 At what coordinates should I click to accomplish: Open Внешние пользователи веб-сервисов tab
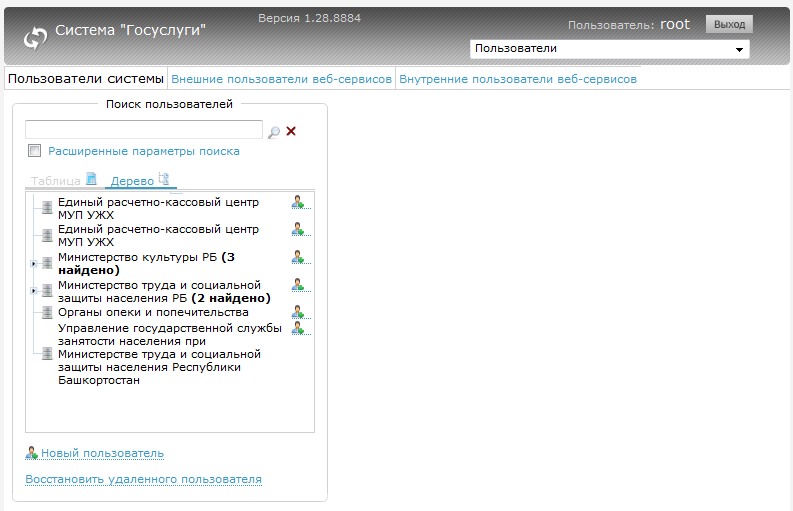pyautogui.click(x=281, y=79)
